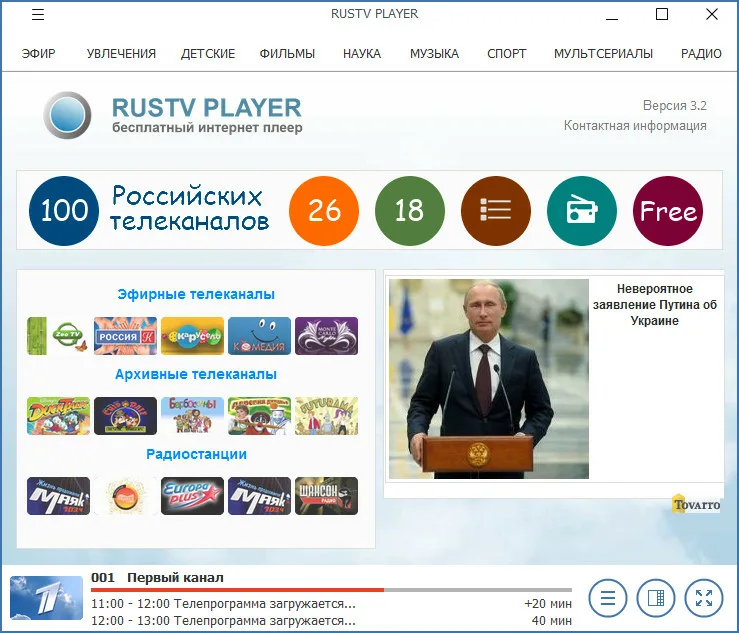Open the Monte Carlo channel thumbnail
The height and width of the screenshot is (633, 739).
pos(327,336)
